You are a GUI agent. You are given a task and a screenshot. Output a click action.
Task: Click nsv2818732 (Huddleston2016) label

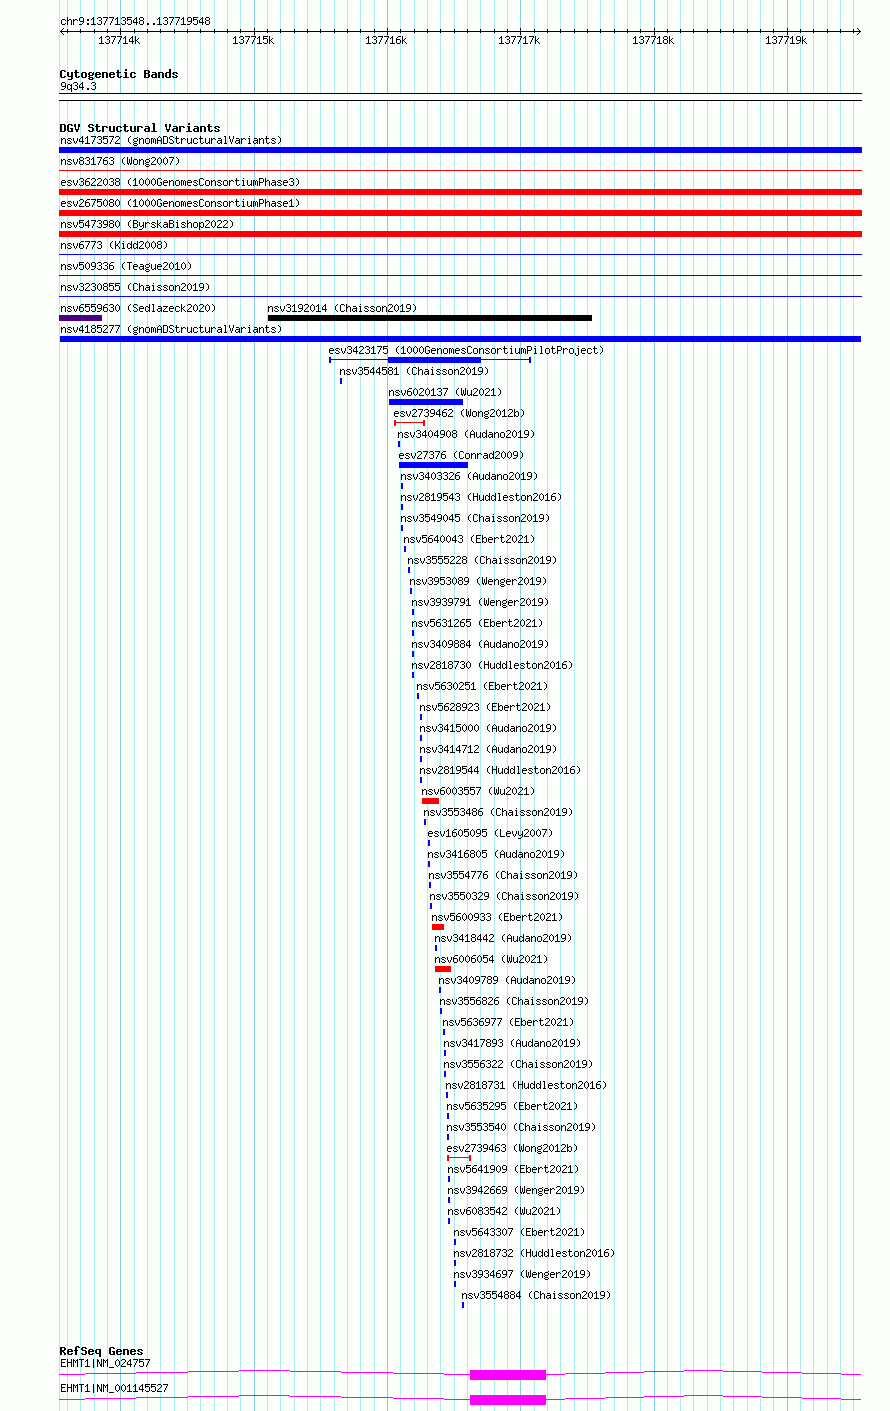[x=534, y=1253]
